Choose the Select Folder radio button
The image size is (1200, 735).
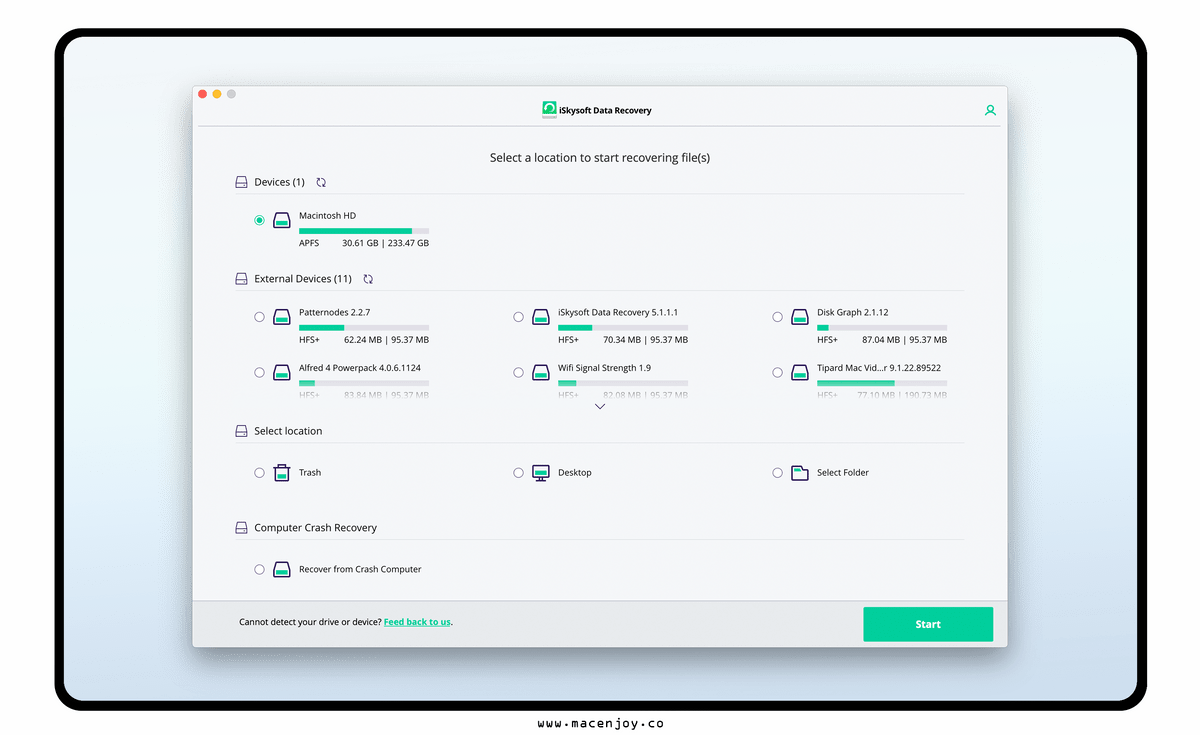tap(777, 473)
